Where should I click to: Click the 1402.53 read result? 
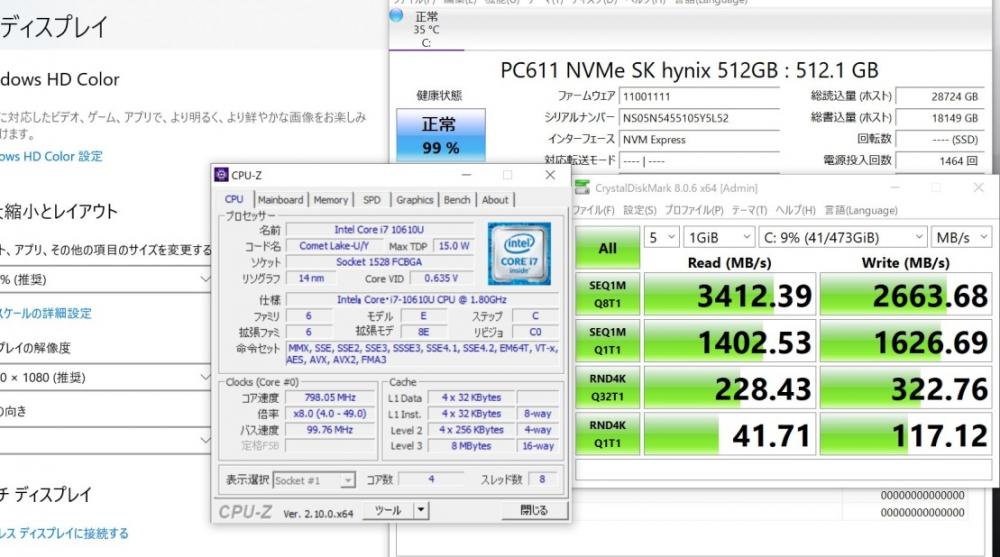pos(730,341)
